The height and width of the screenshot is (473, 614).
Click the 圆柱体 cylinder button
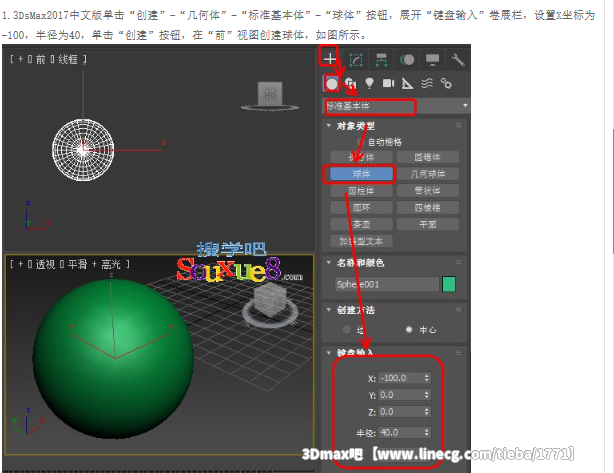click(361, 191)
